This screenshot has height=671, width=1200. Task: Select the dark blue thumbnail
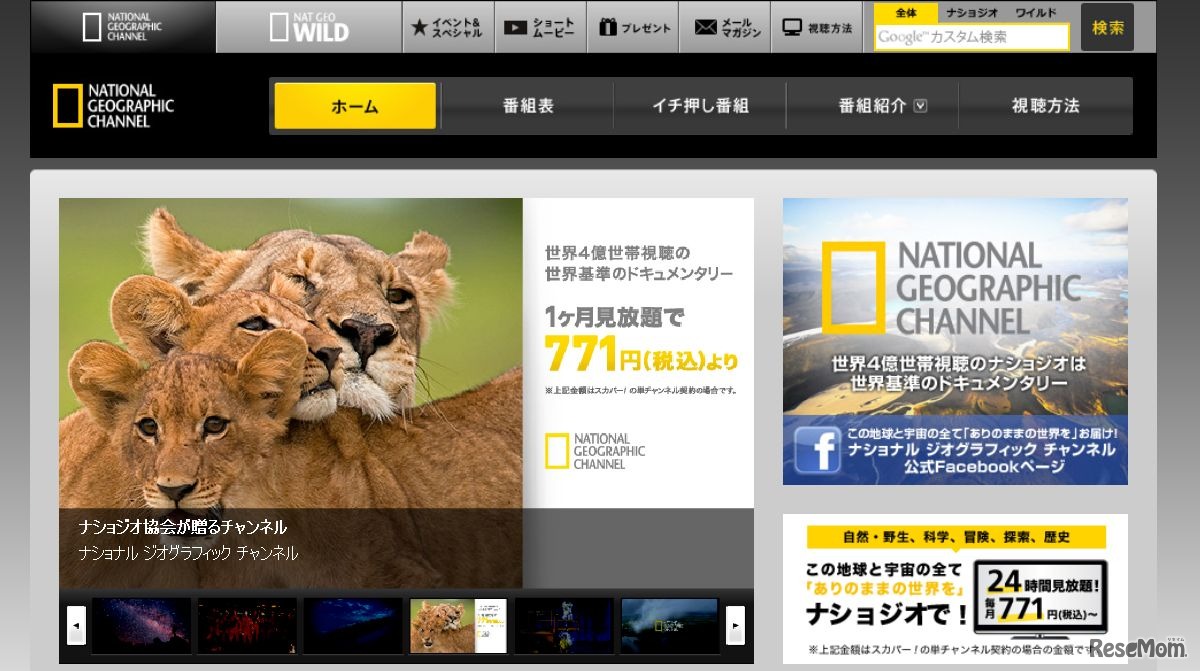[x=353, y=625]
